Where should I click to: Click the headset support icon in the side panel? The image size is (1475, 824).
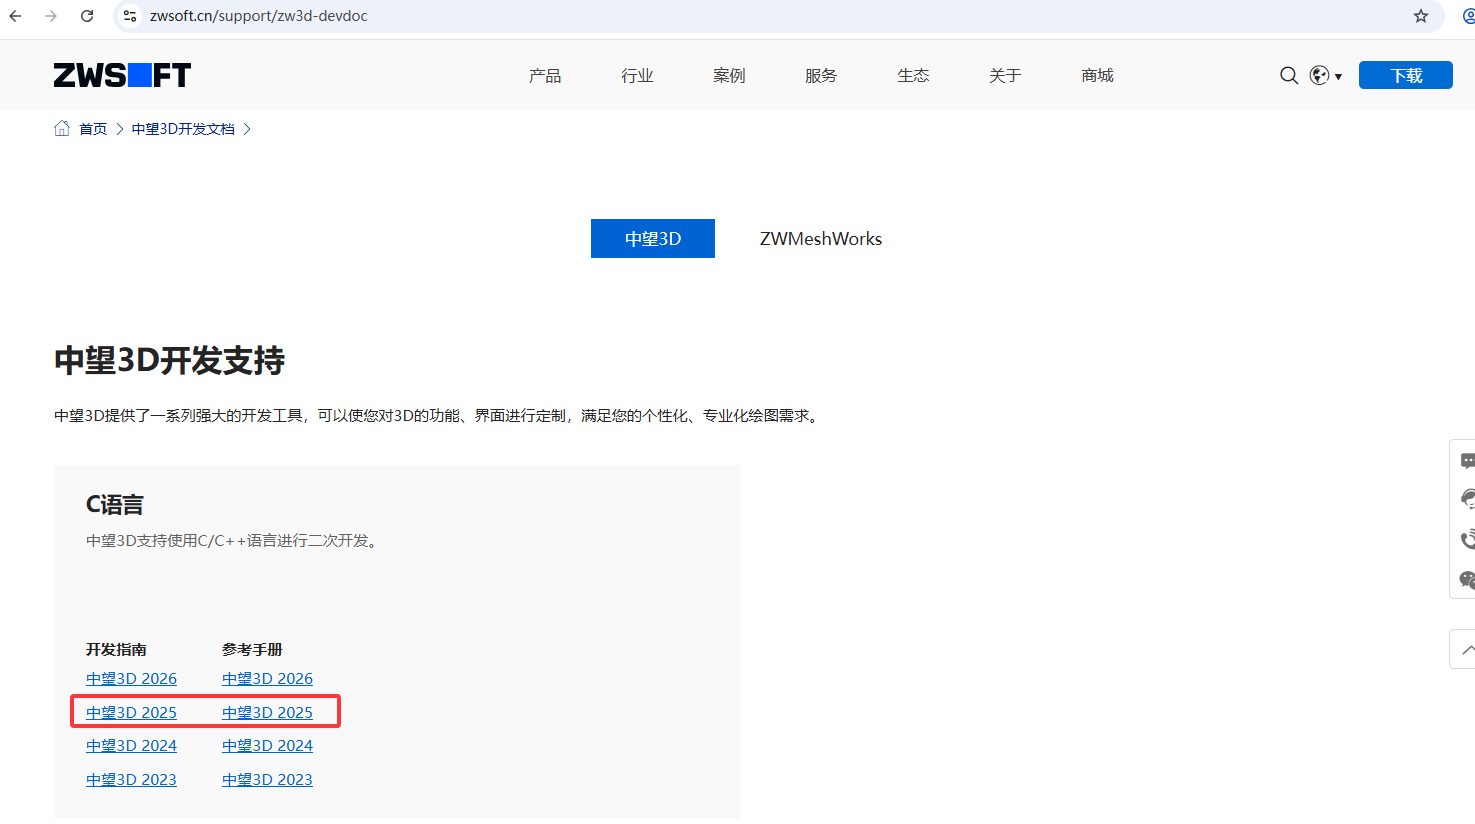[x=1467, y=499]
